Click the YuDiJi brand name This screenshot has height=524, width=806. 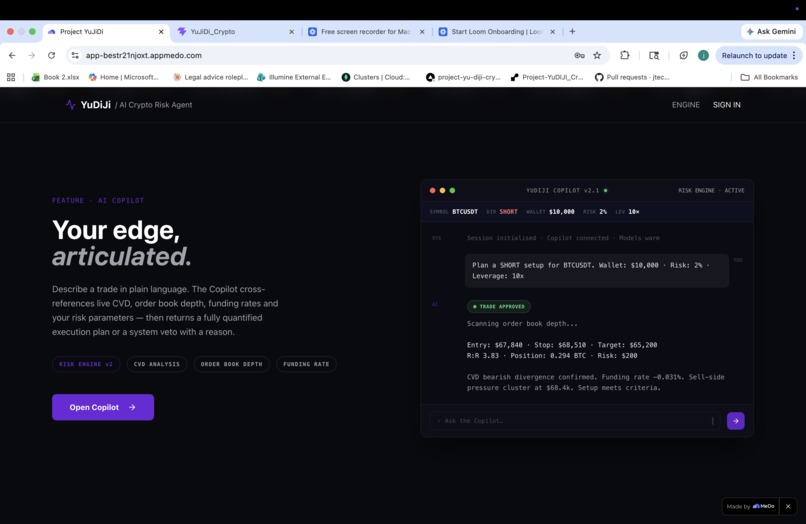point(96,105)
